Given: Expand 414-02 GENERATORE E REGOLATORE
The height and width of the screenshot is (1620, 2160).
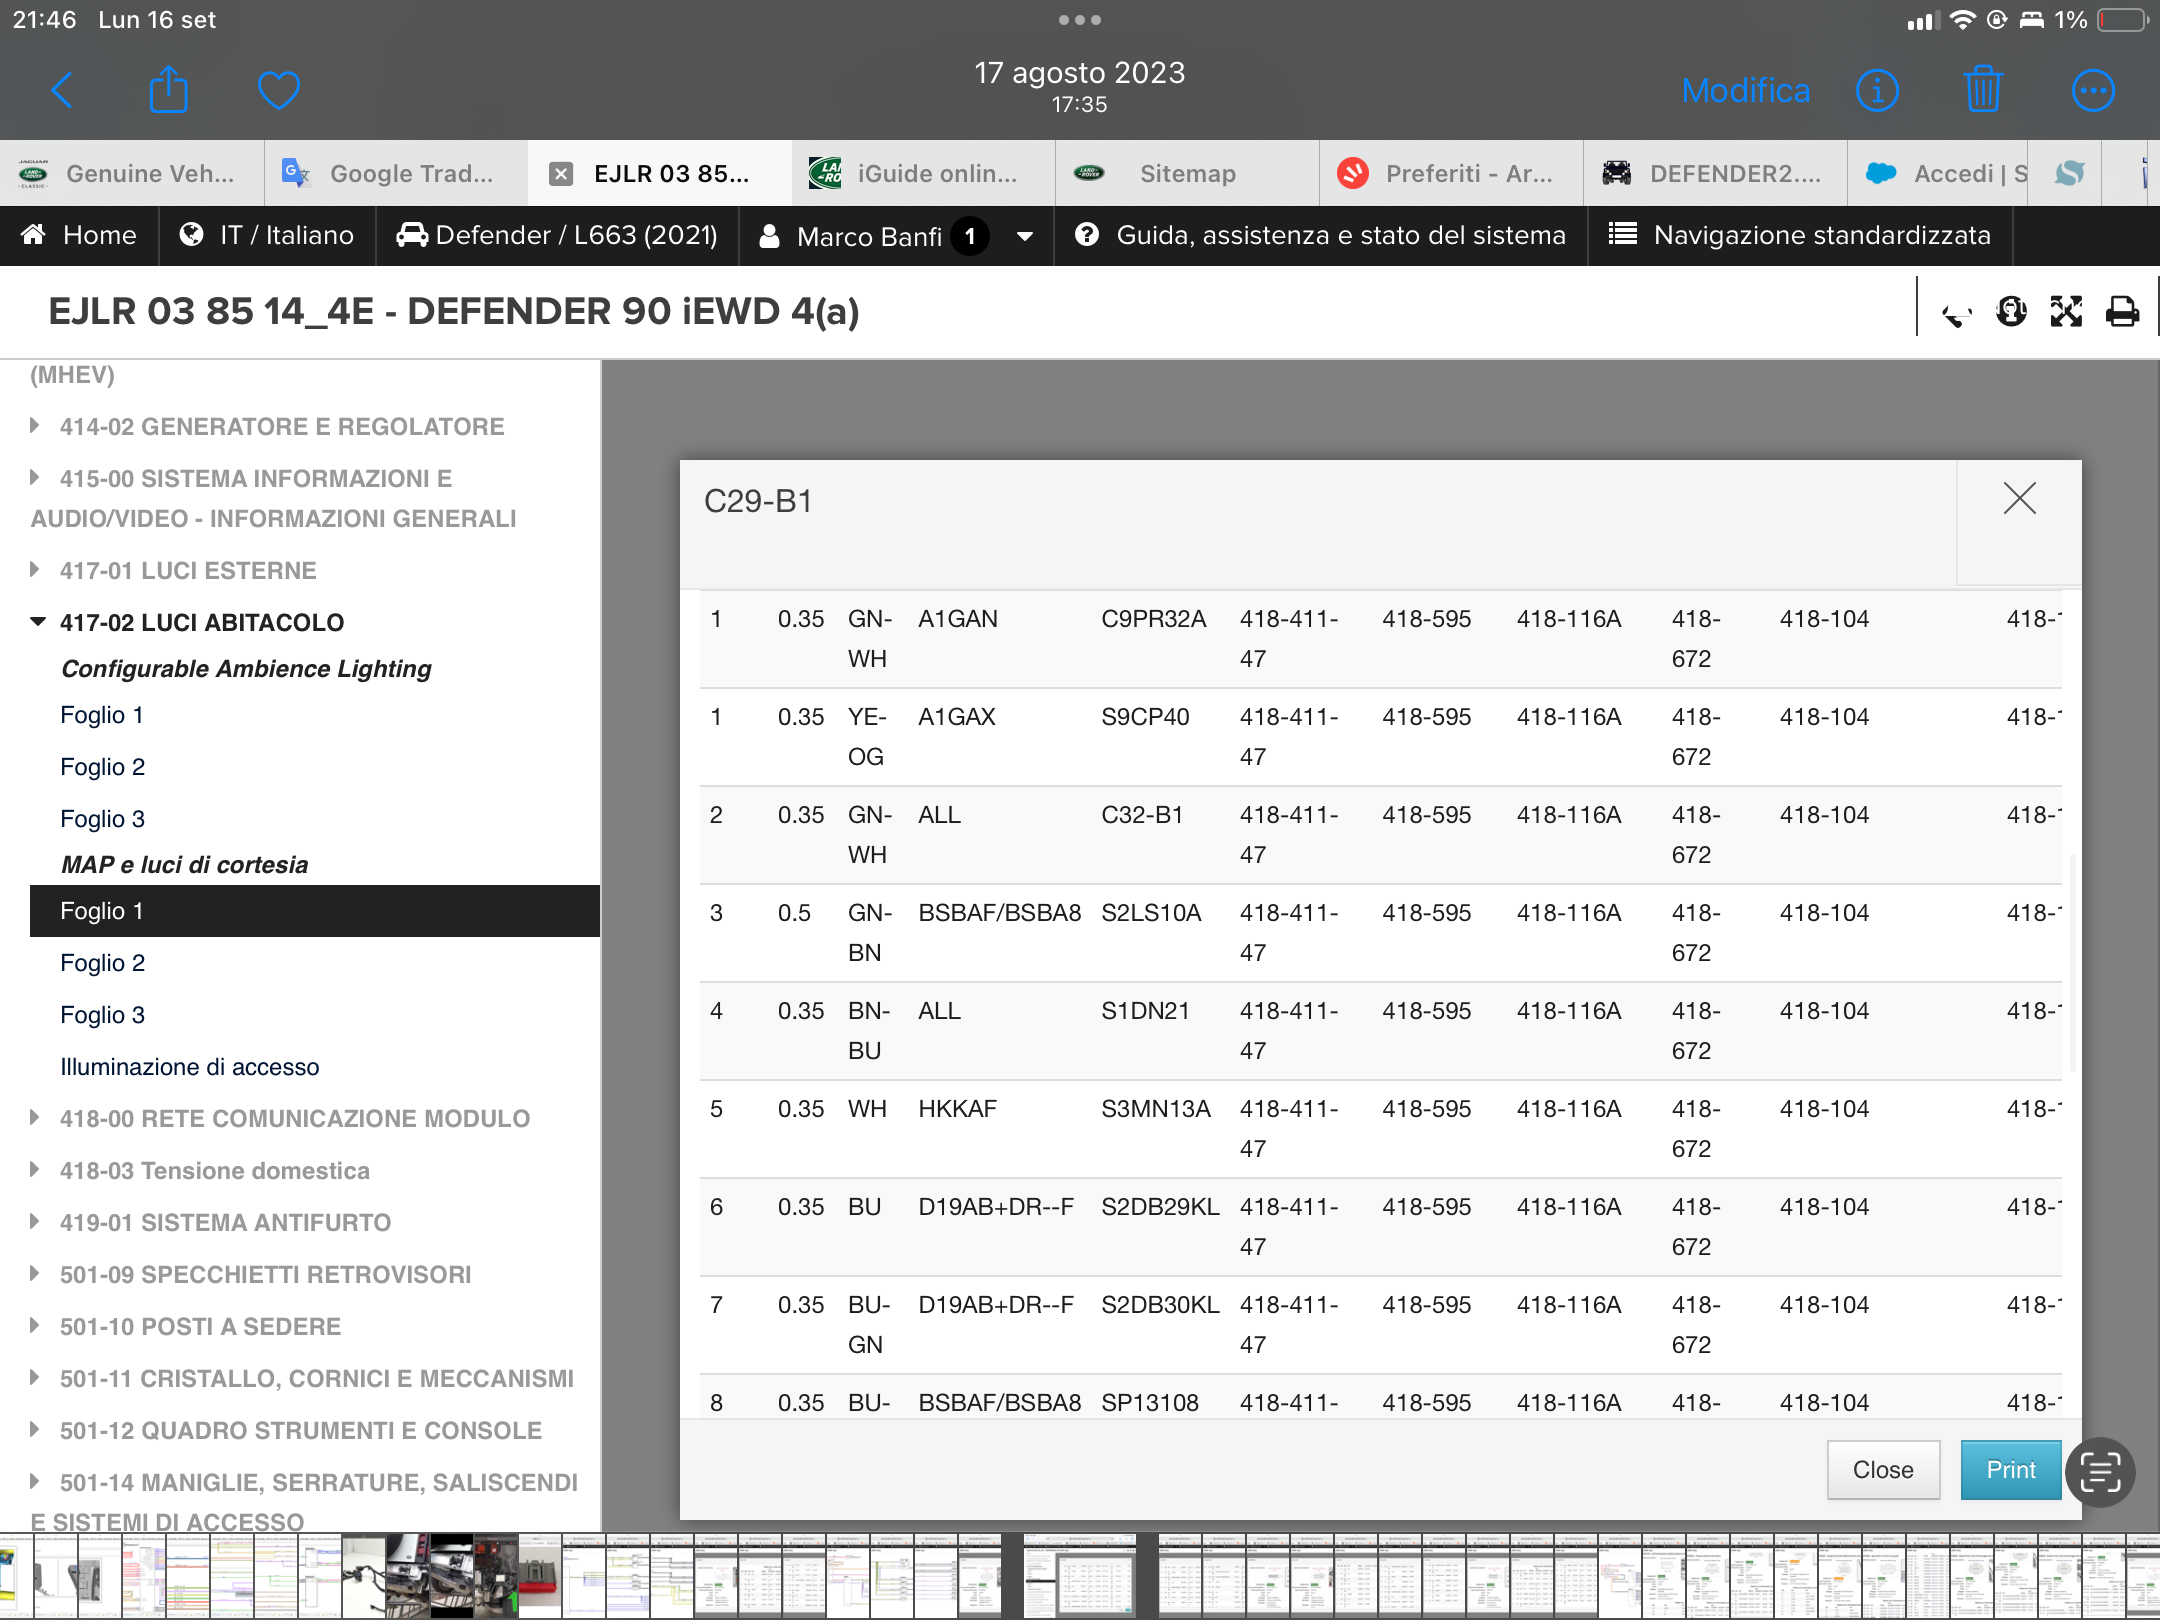Looking at the screenshot, I should click(x=282, y=427).
